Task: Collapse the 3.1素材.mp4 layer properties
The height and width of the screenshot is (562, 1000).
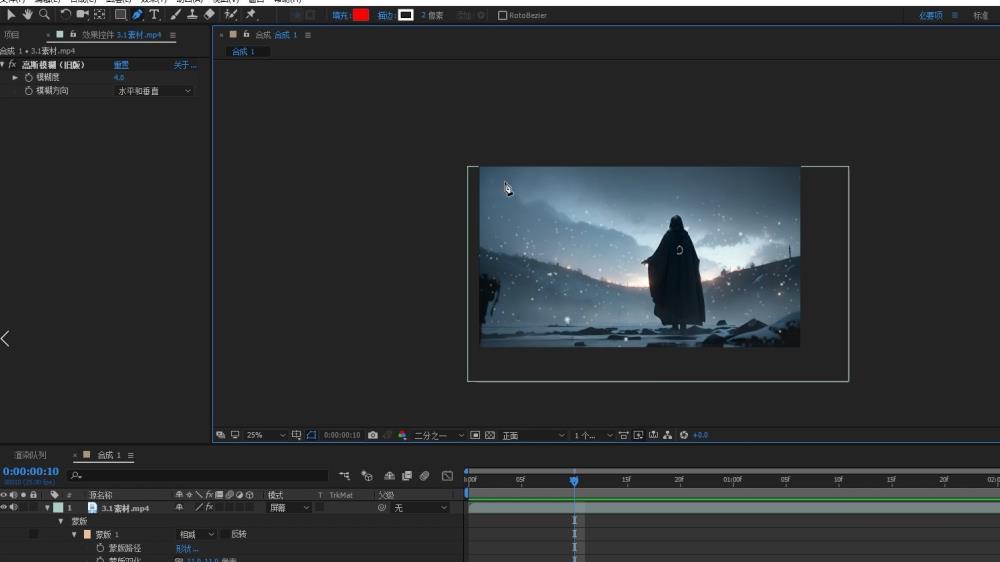Action: [47, 508]
